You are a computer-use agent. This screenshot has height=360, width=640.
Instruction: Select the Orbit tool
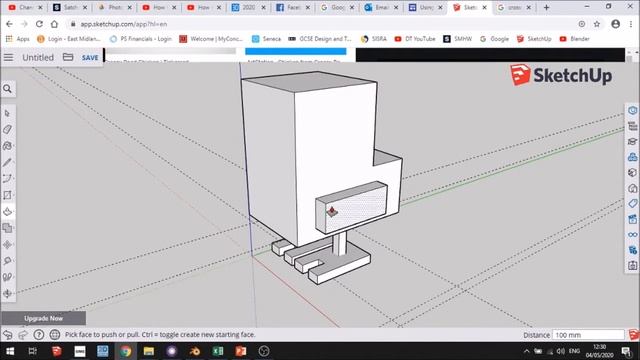click(x=7, y=293)
